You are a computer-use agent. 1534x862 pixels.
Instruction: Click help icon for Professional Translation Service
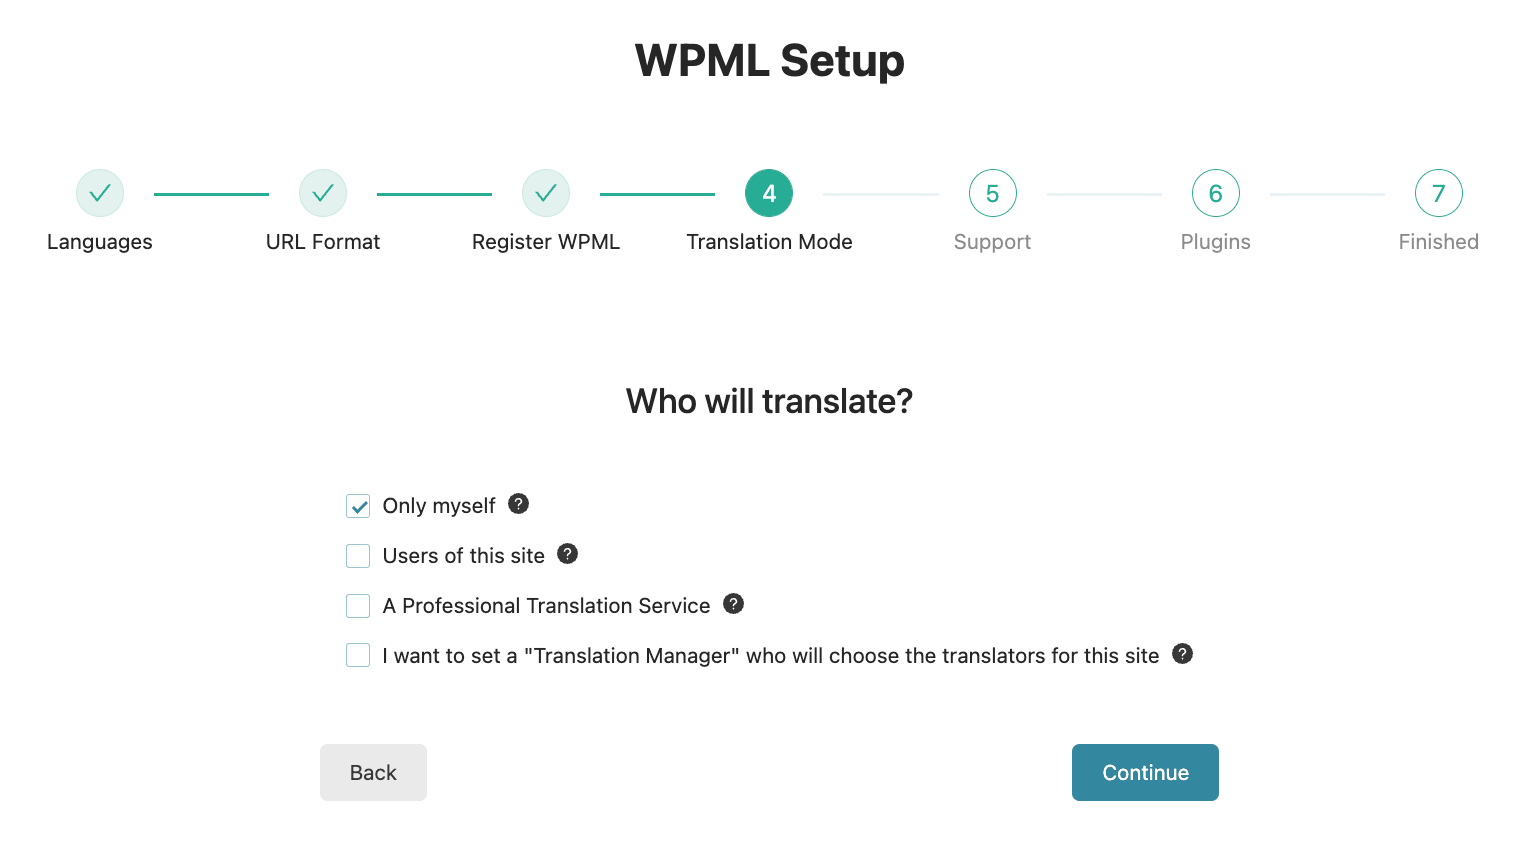tap(732, 604)
